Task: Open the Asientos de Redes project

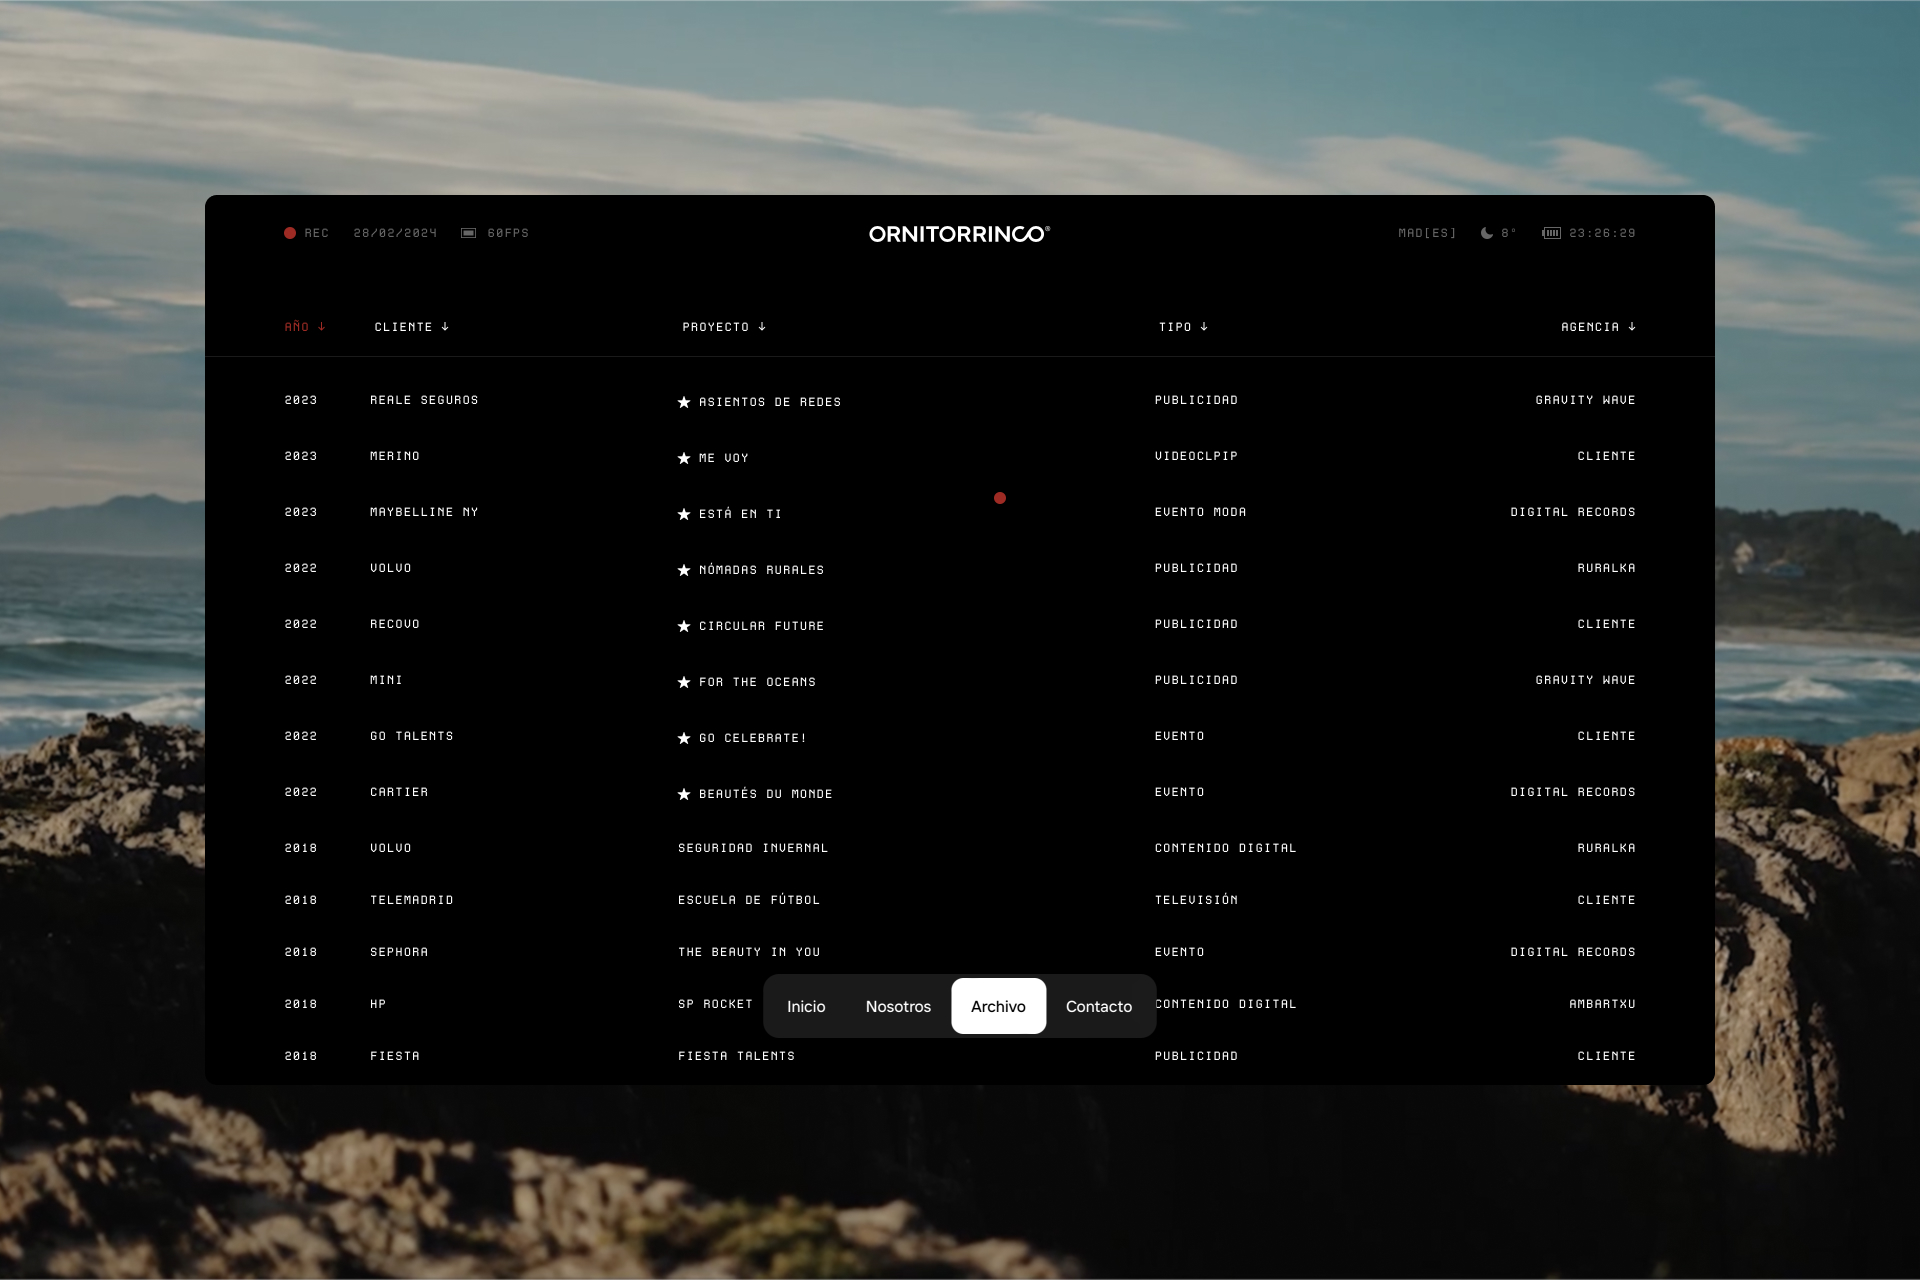Action: [770, 402]
